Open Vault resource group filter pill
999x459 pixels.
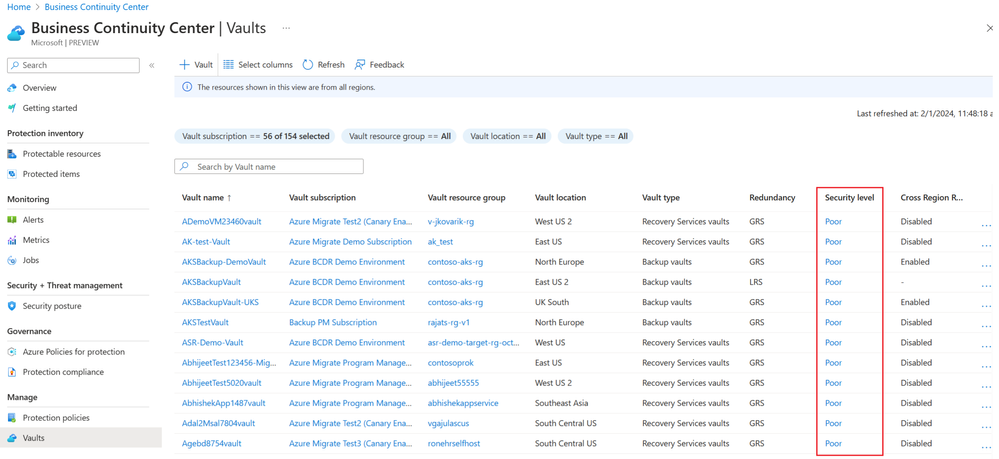click(399, 136)
